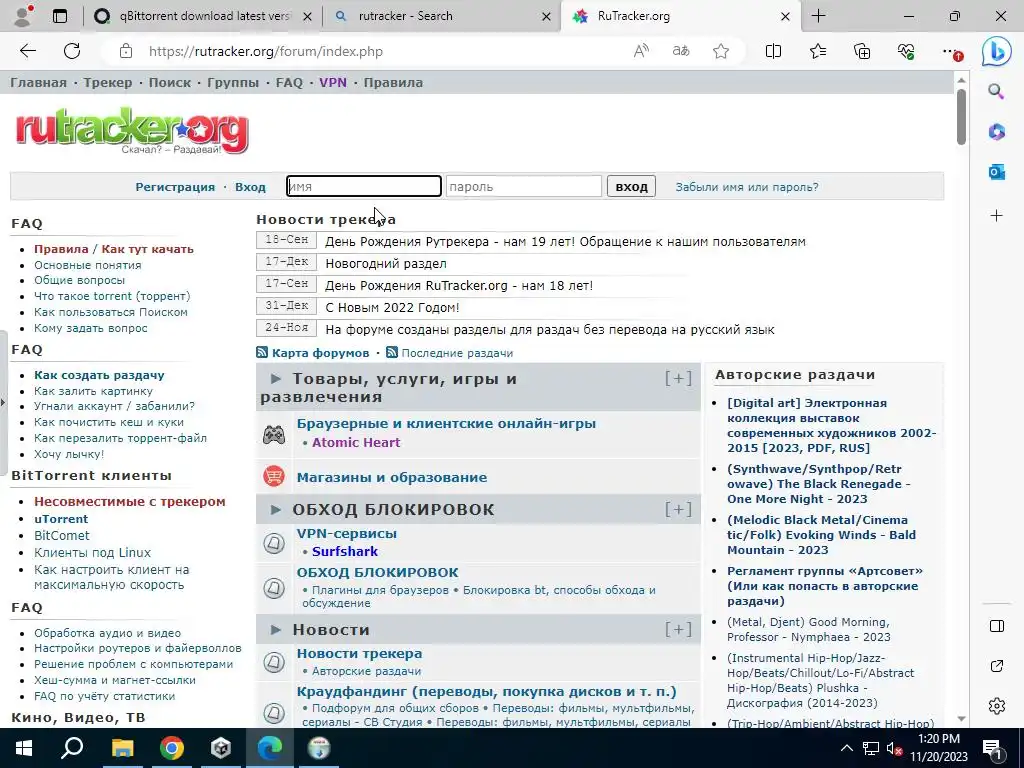Launch Google Chrome from taskbar
The image size is (1024, 768).
(x=171, y=748)
